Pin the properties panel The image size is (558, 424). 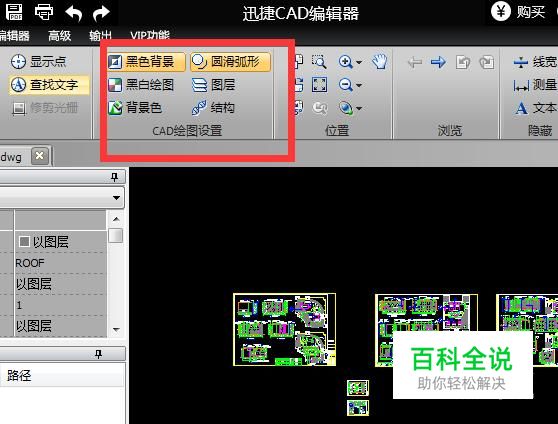114,177
